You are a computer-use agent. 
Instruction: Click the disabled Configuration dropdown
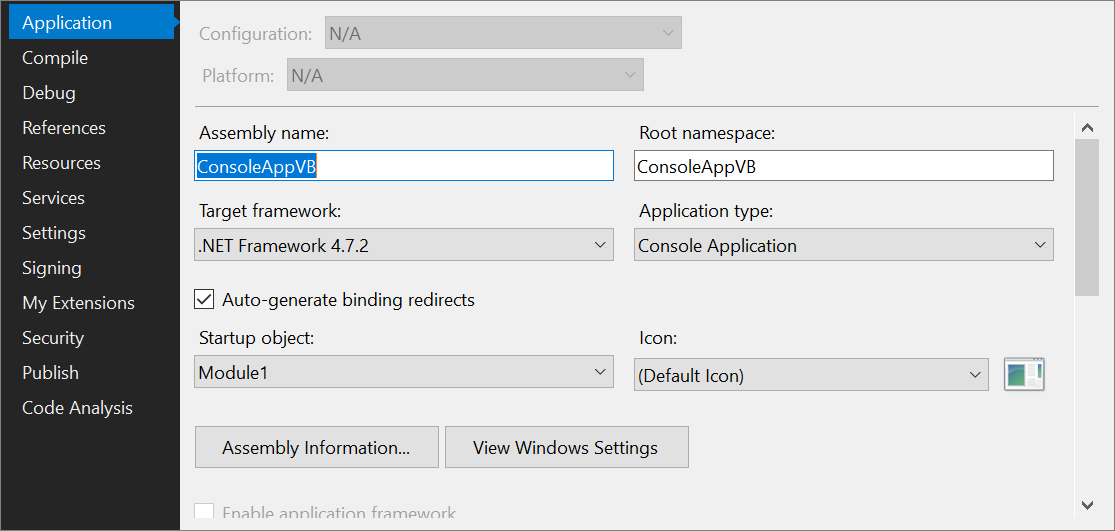pos(503,33)
